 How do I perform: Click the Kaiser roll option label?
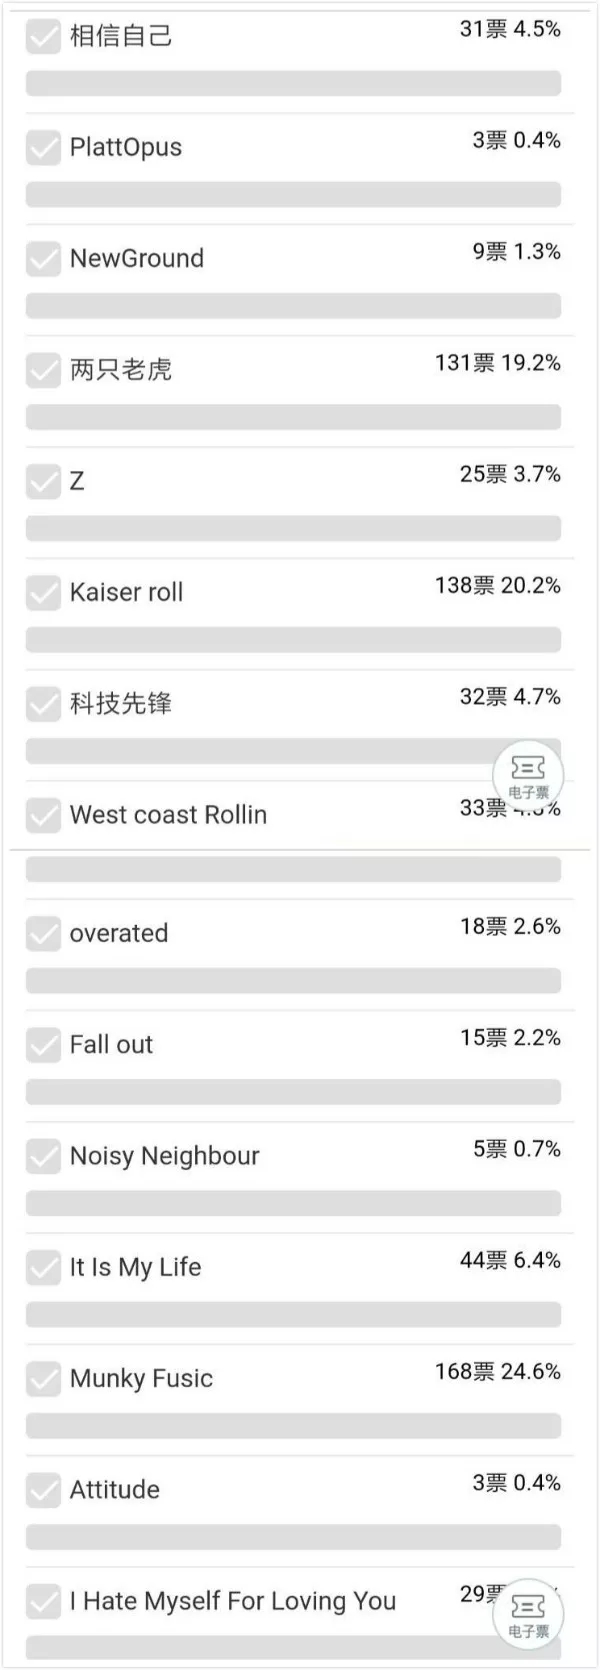pyautogui.click(x=127, y=592)
